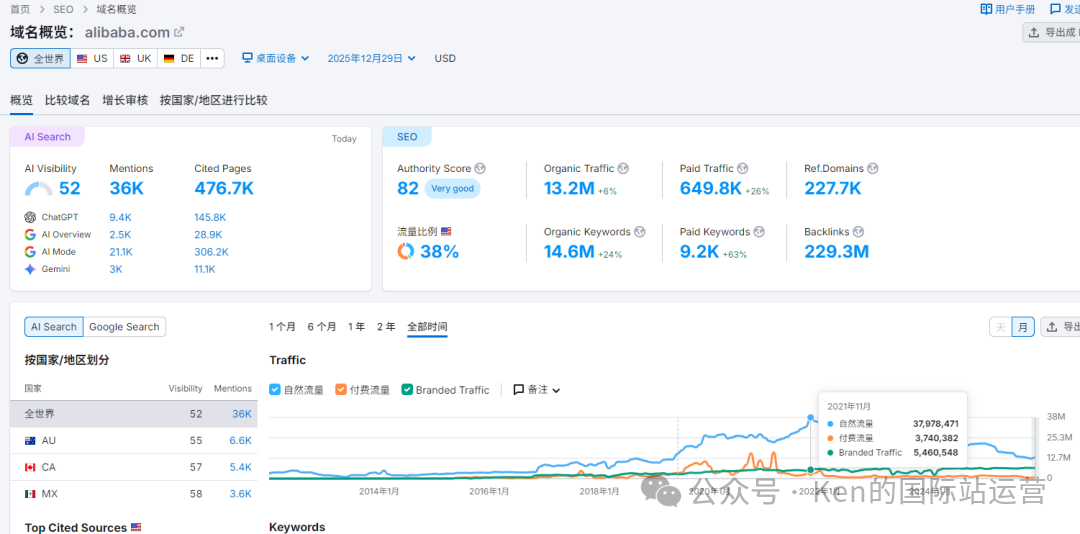Viewport: 1080px width, 534px height.
Task: Click the ChatGPT logo icon
Action: [x=30, y=217]
